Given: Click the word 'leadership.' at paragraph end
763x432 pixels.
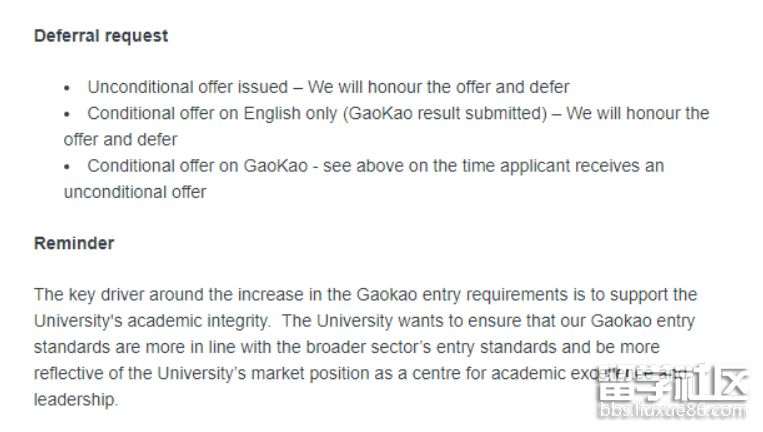Looking at the screenshot, I should pyautogui.click(x=76, y=399).
